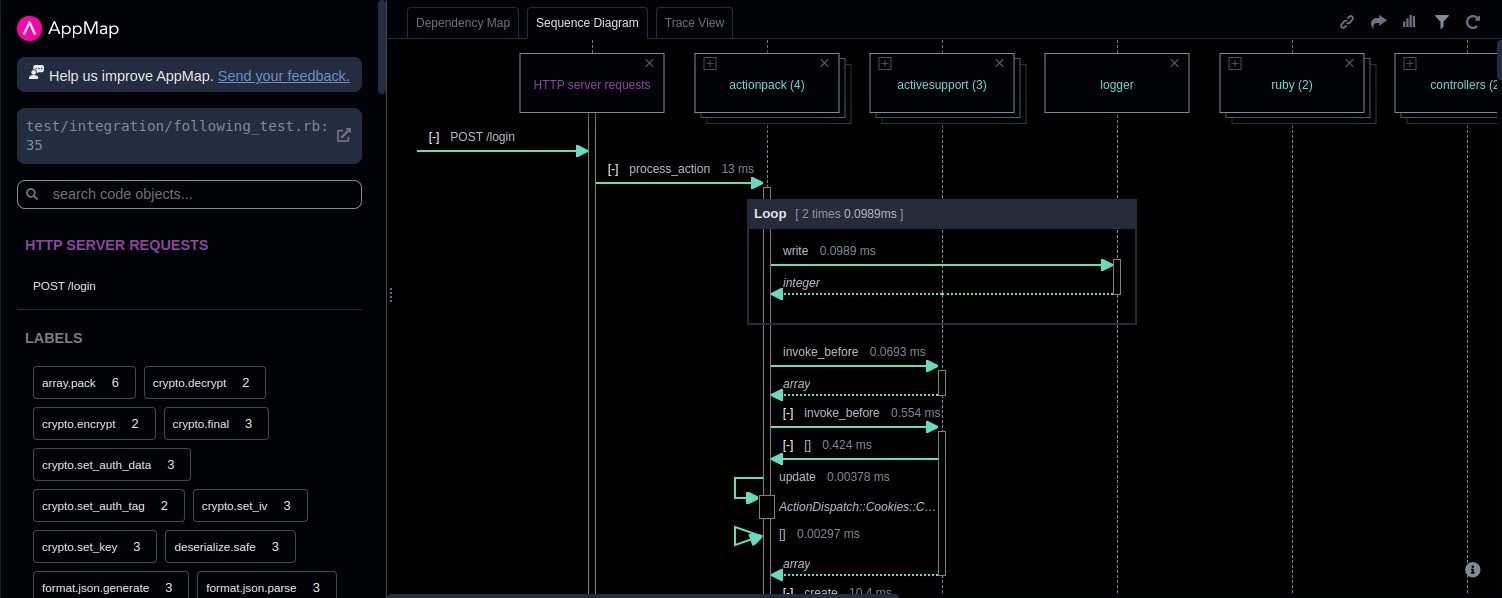
Task: Open the stats bar chart icon
Action: pos(1409,22)
